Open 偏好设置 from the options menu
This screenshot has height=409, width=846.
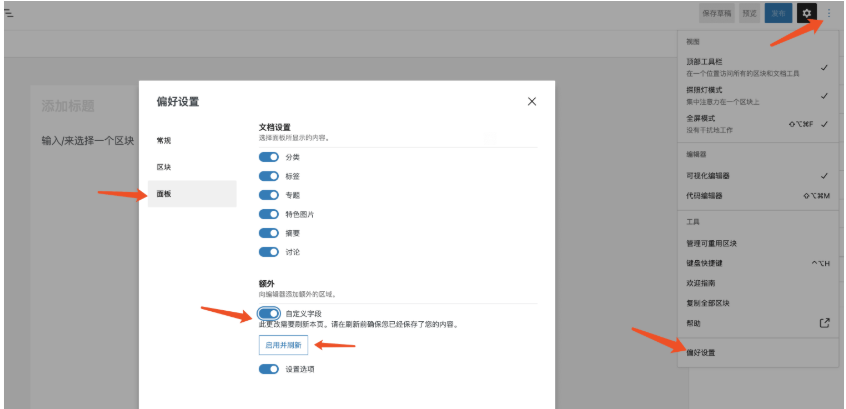coord(758,353)
